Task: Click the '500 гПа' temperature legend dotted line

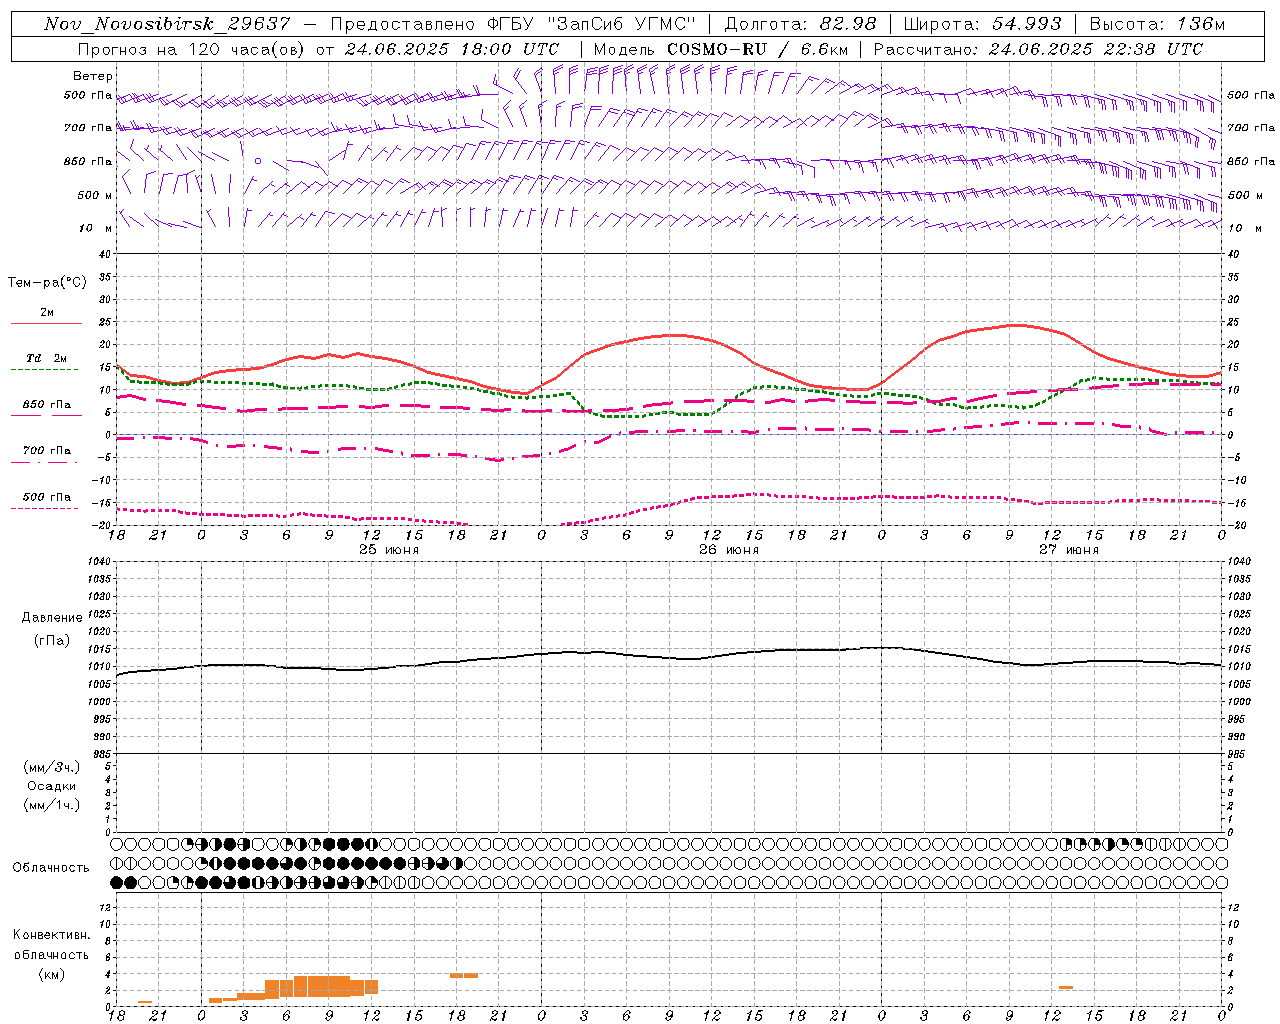Action: click(x=45, y=508)
